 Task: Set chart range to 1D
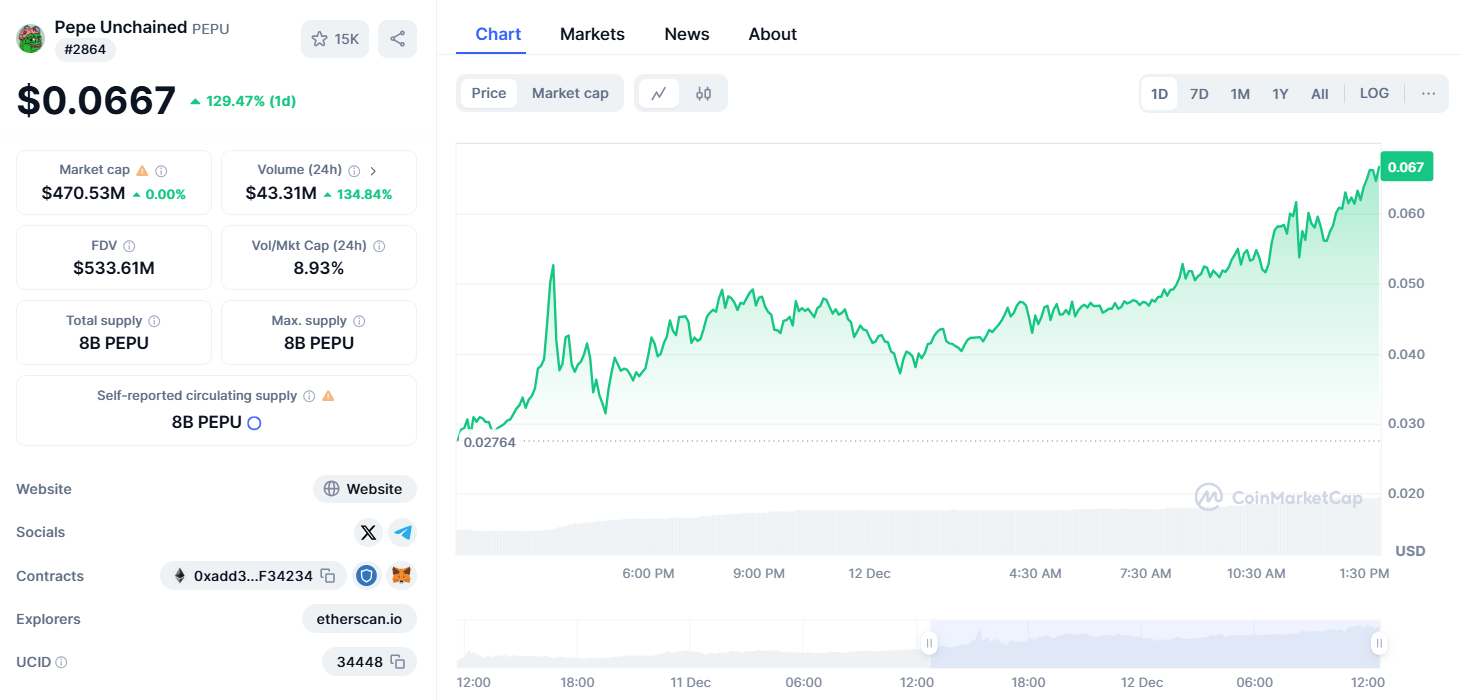click(1159, 94)
